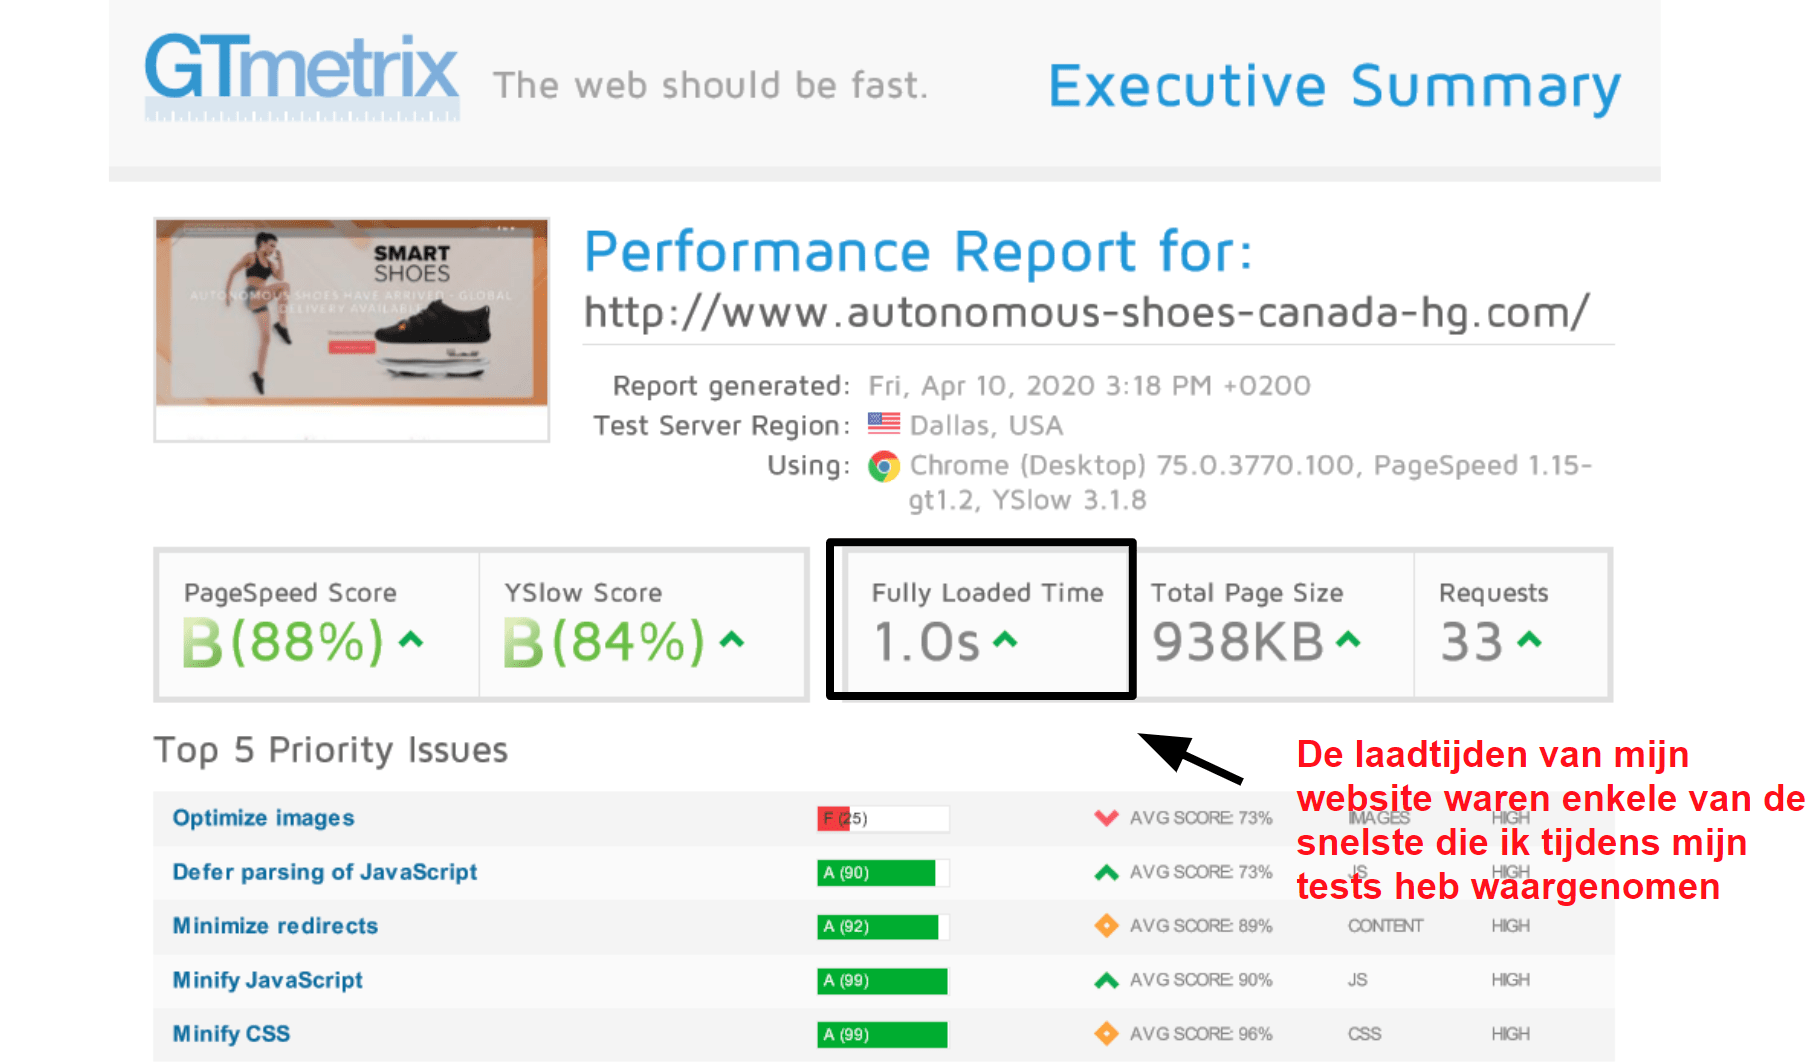Image resolution: width=1815 pixels, height=1062 pixels.
Task: Click the JS type in Minify JavaScript row
Action: (1357, 980)
